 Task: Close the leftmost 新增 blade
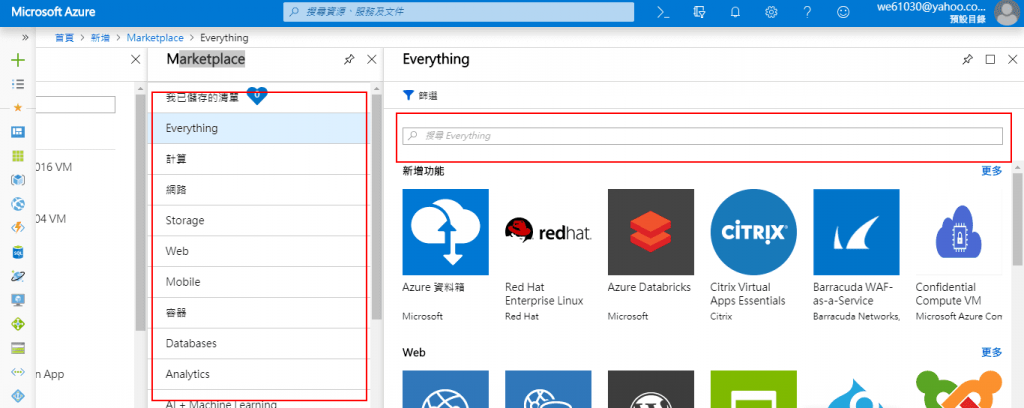pyautogui.click(x=136, y=59)
